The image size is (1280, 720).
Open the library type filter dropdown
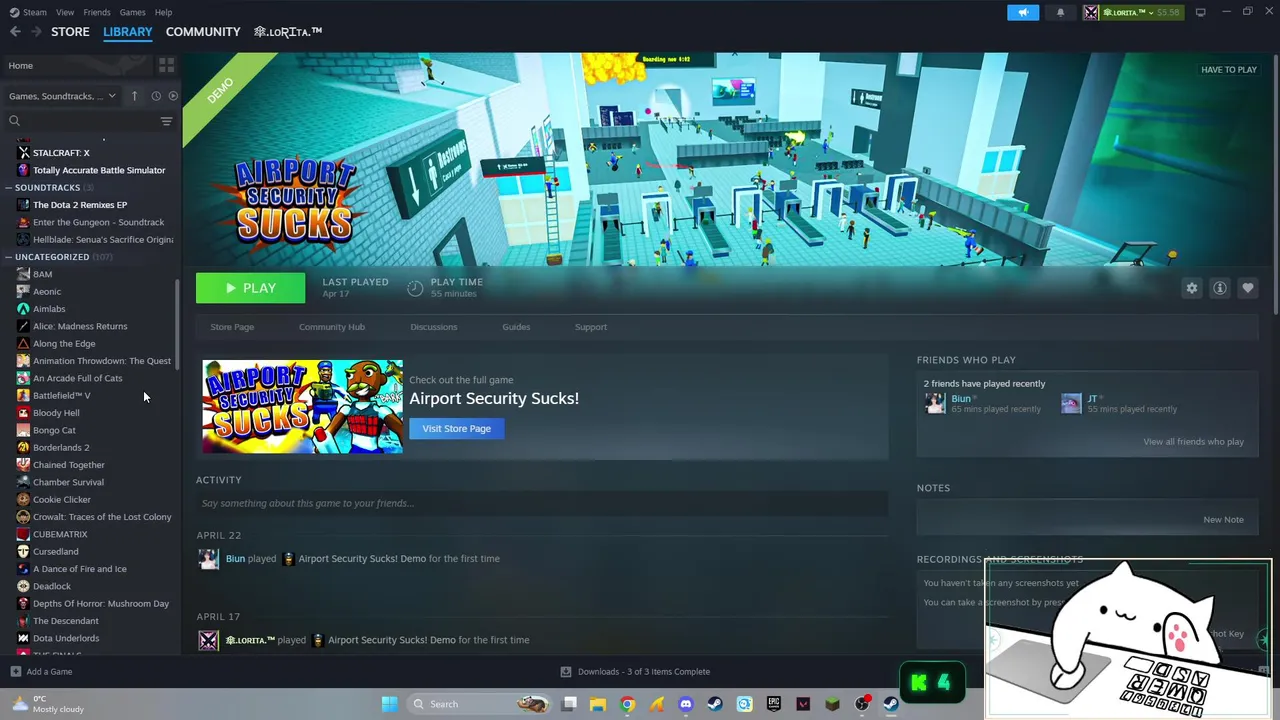coord(62,96)
